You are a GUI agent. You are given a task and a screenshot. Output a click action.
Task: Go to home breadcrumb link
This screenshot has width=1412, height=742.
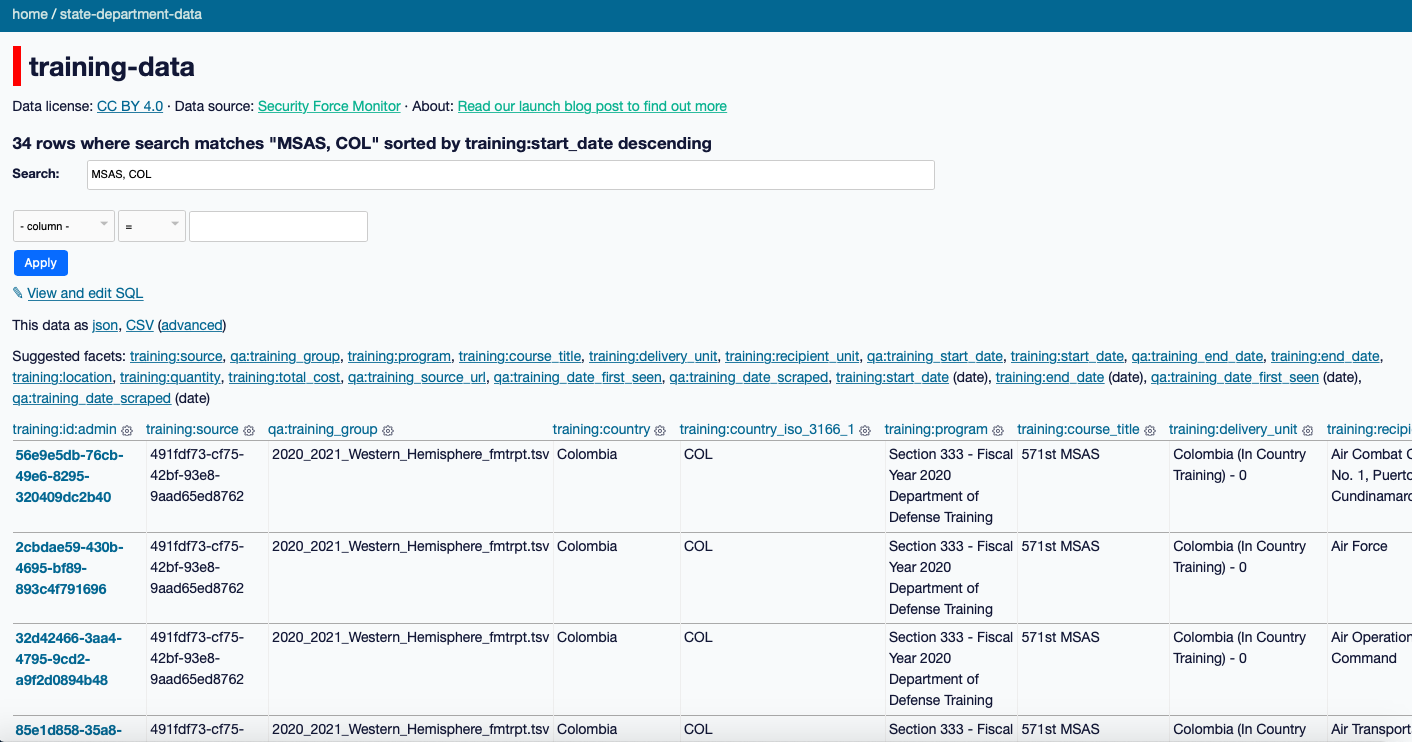point(29,15)
